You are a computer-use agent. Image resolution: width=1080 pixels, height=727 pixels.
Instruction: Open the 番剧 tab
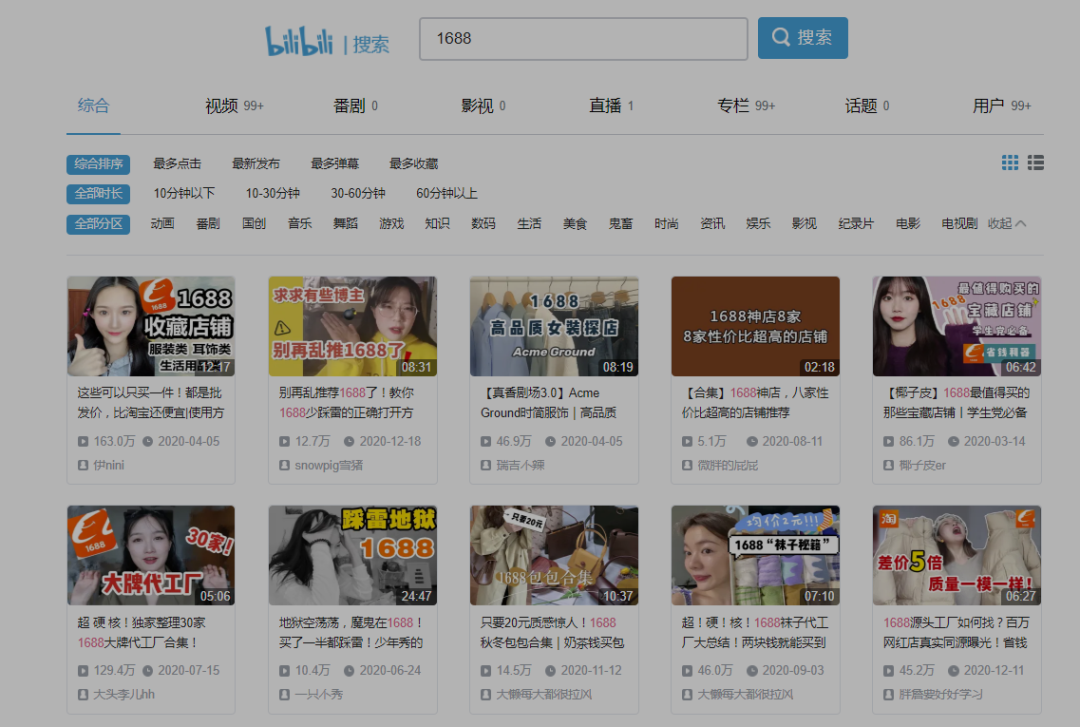click(355, 105)
